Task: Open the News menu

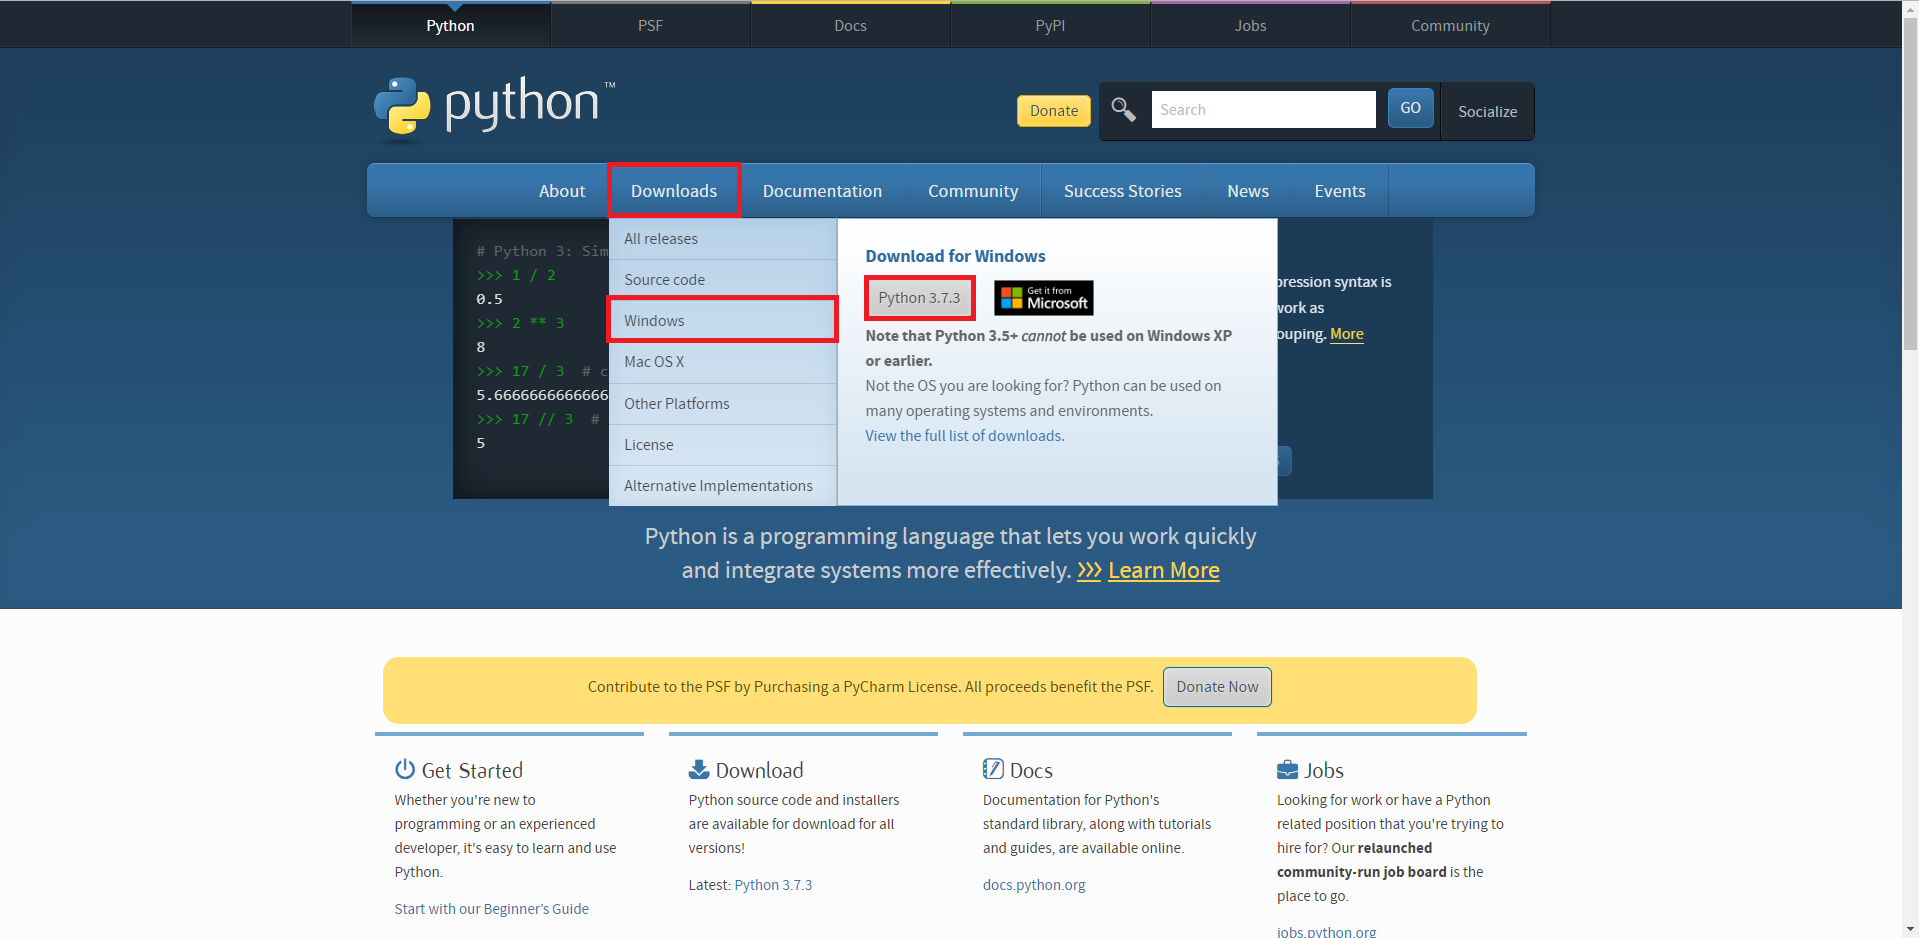Action: (x=1248, y=191)
